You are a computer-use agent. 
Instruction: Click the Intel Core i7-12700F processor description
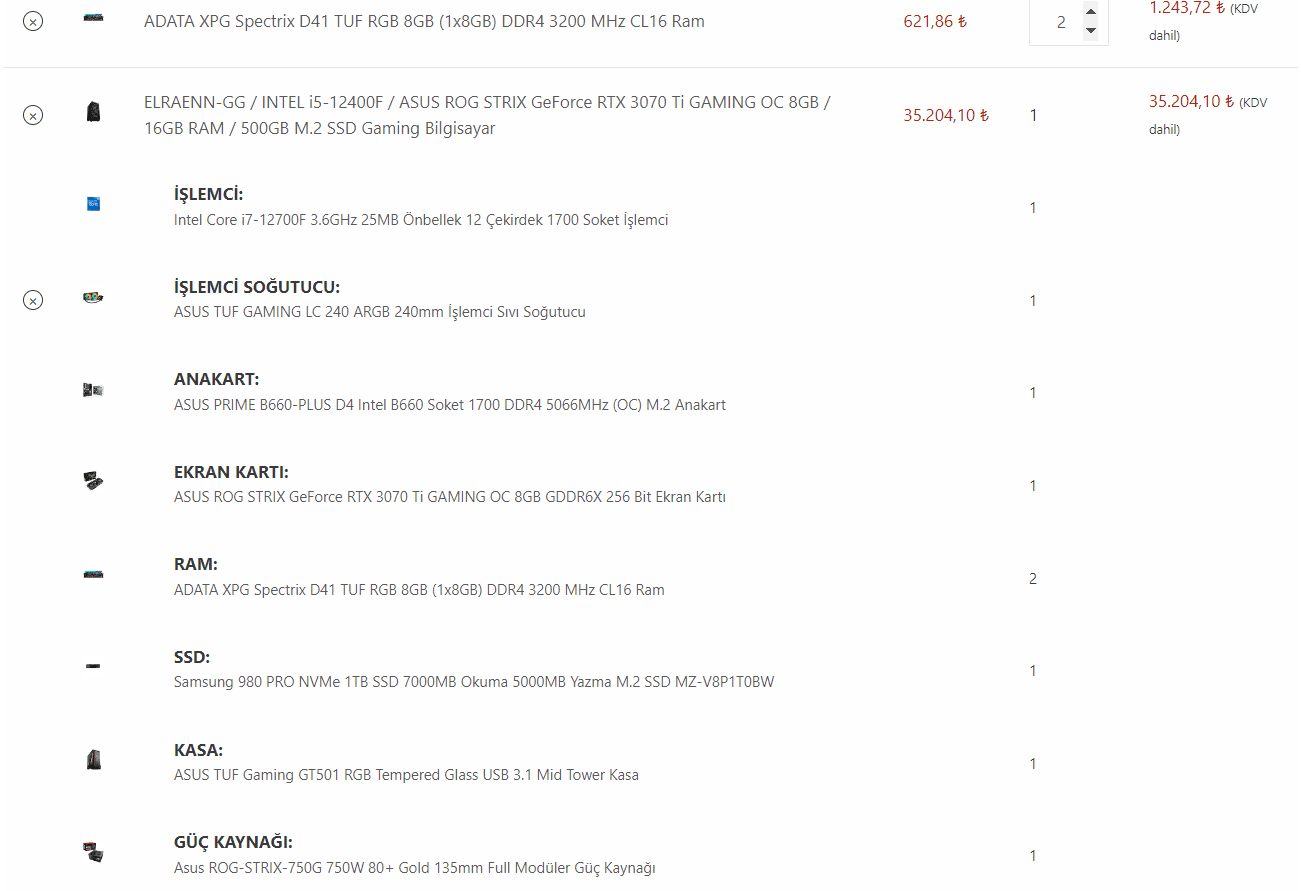click(x=421, y=220)
